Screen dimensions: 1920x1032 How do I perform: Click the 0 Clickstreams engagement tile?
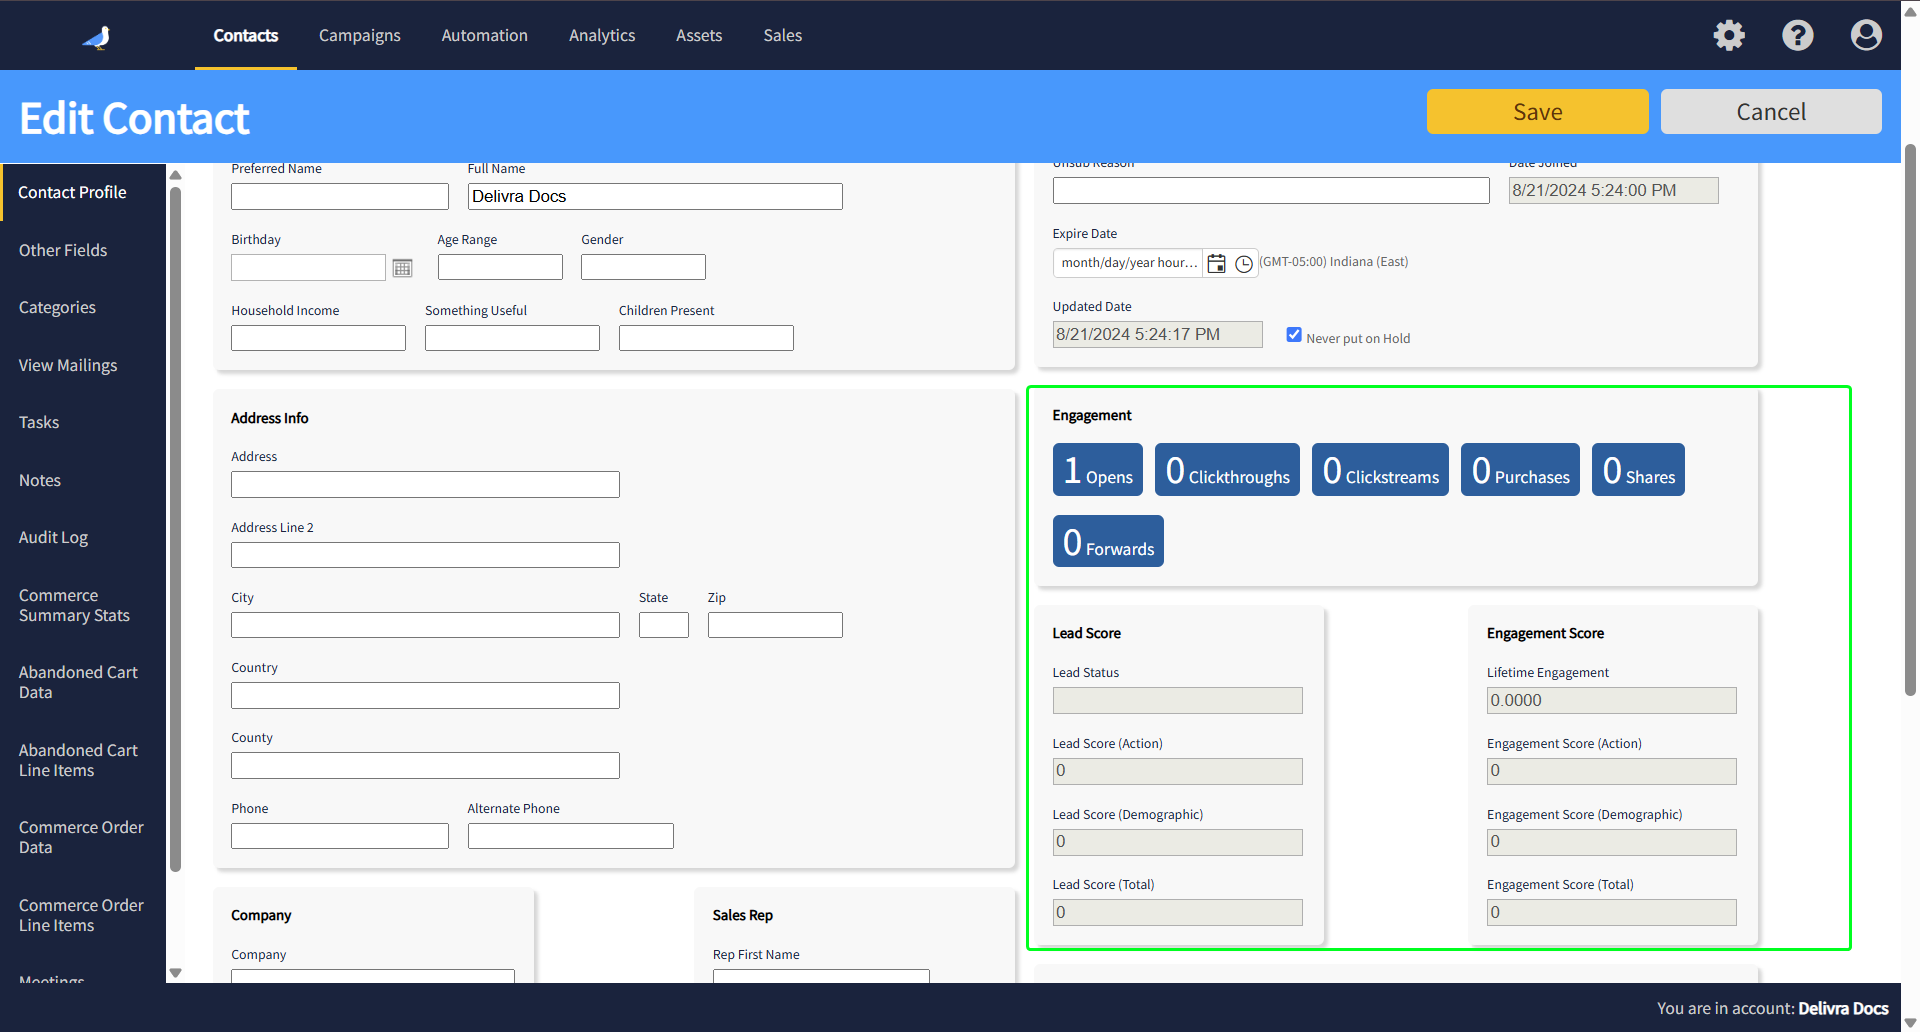[x=1380, y=469]
